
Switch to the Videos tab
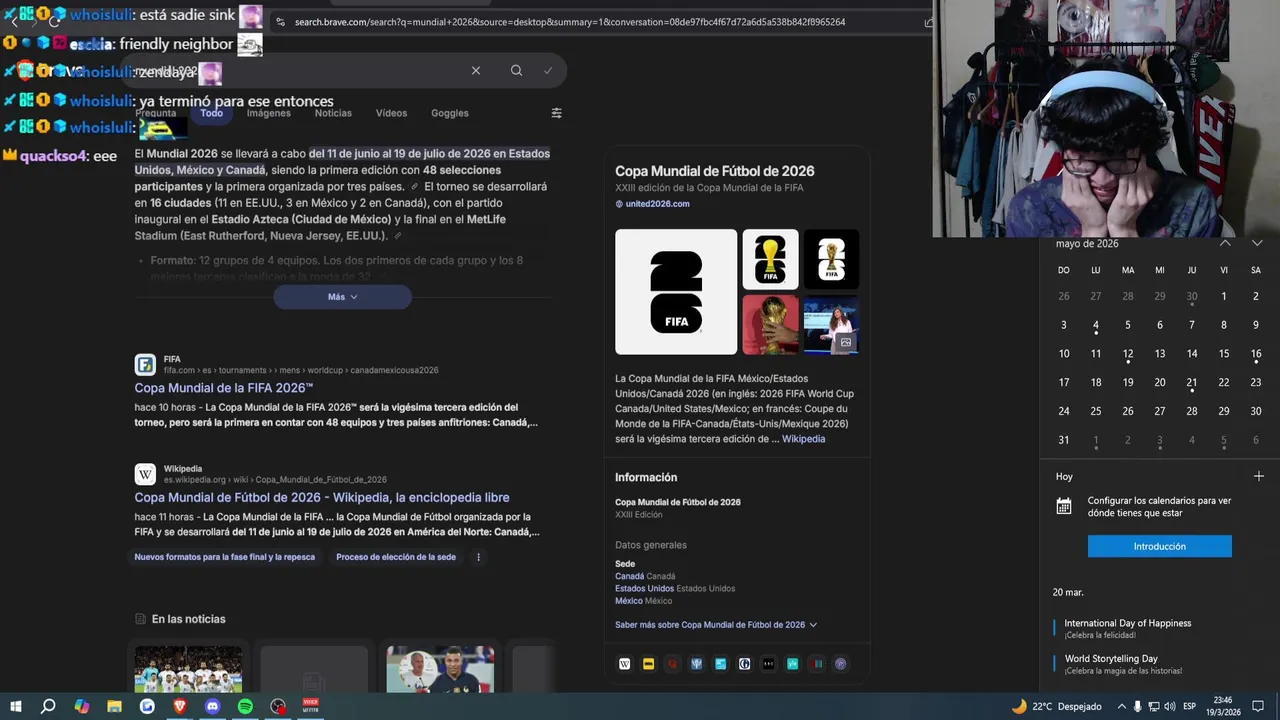(x=391, y=113)
